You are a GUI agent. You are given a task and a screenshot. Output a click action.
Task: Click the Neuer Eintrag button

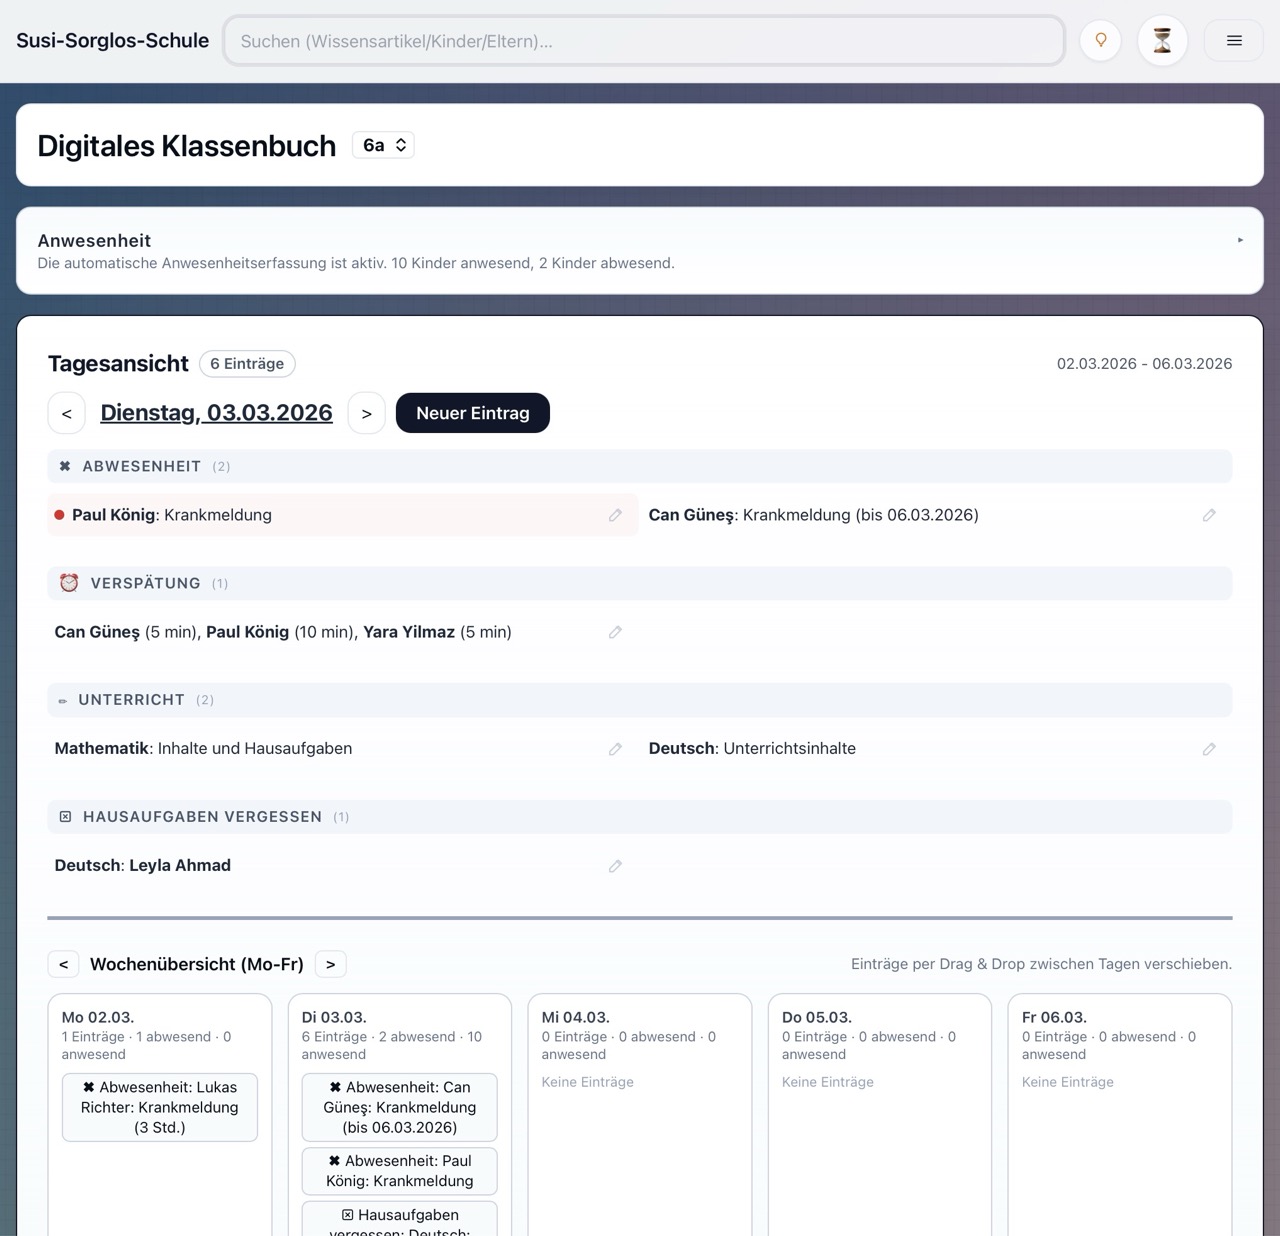pos(472,413)
